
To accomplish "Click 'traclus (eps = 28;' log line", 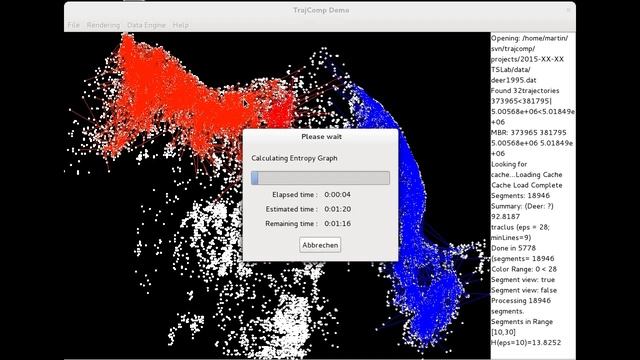I will (520, 227).
